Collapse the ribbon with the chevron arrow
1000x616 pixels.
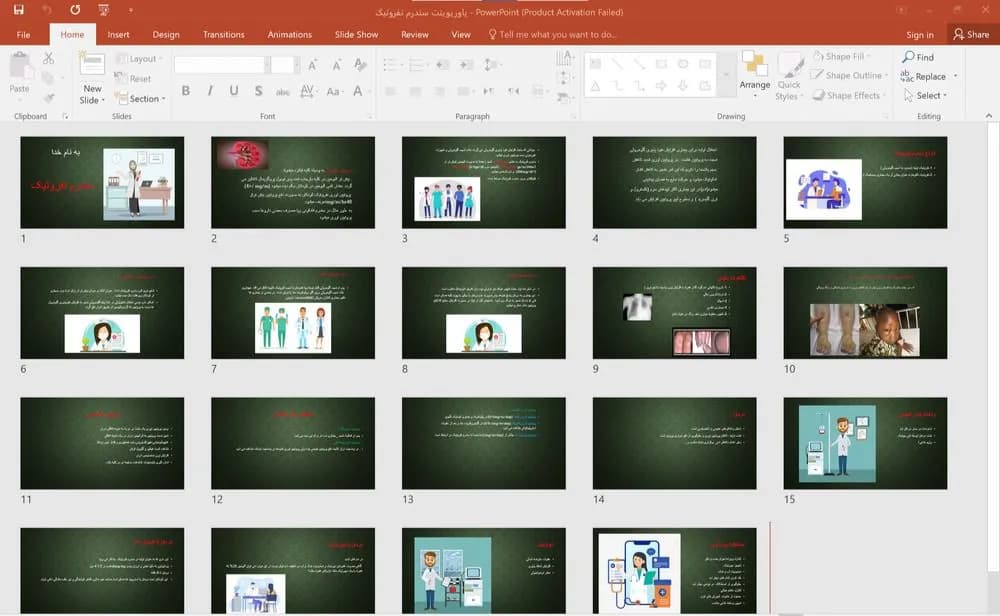pos(989,115)
